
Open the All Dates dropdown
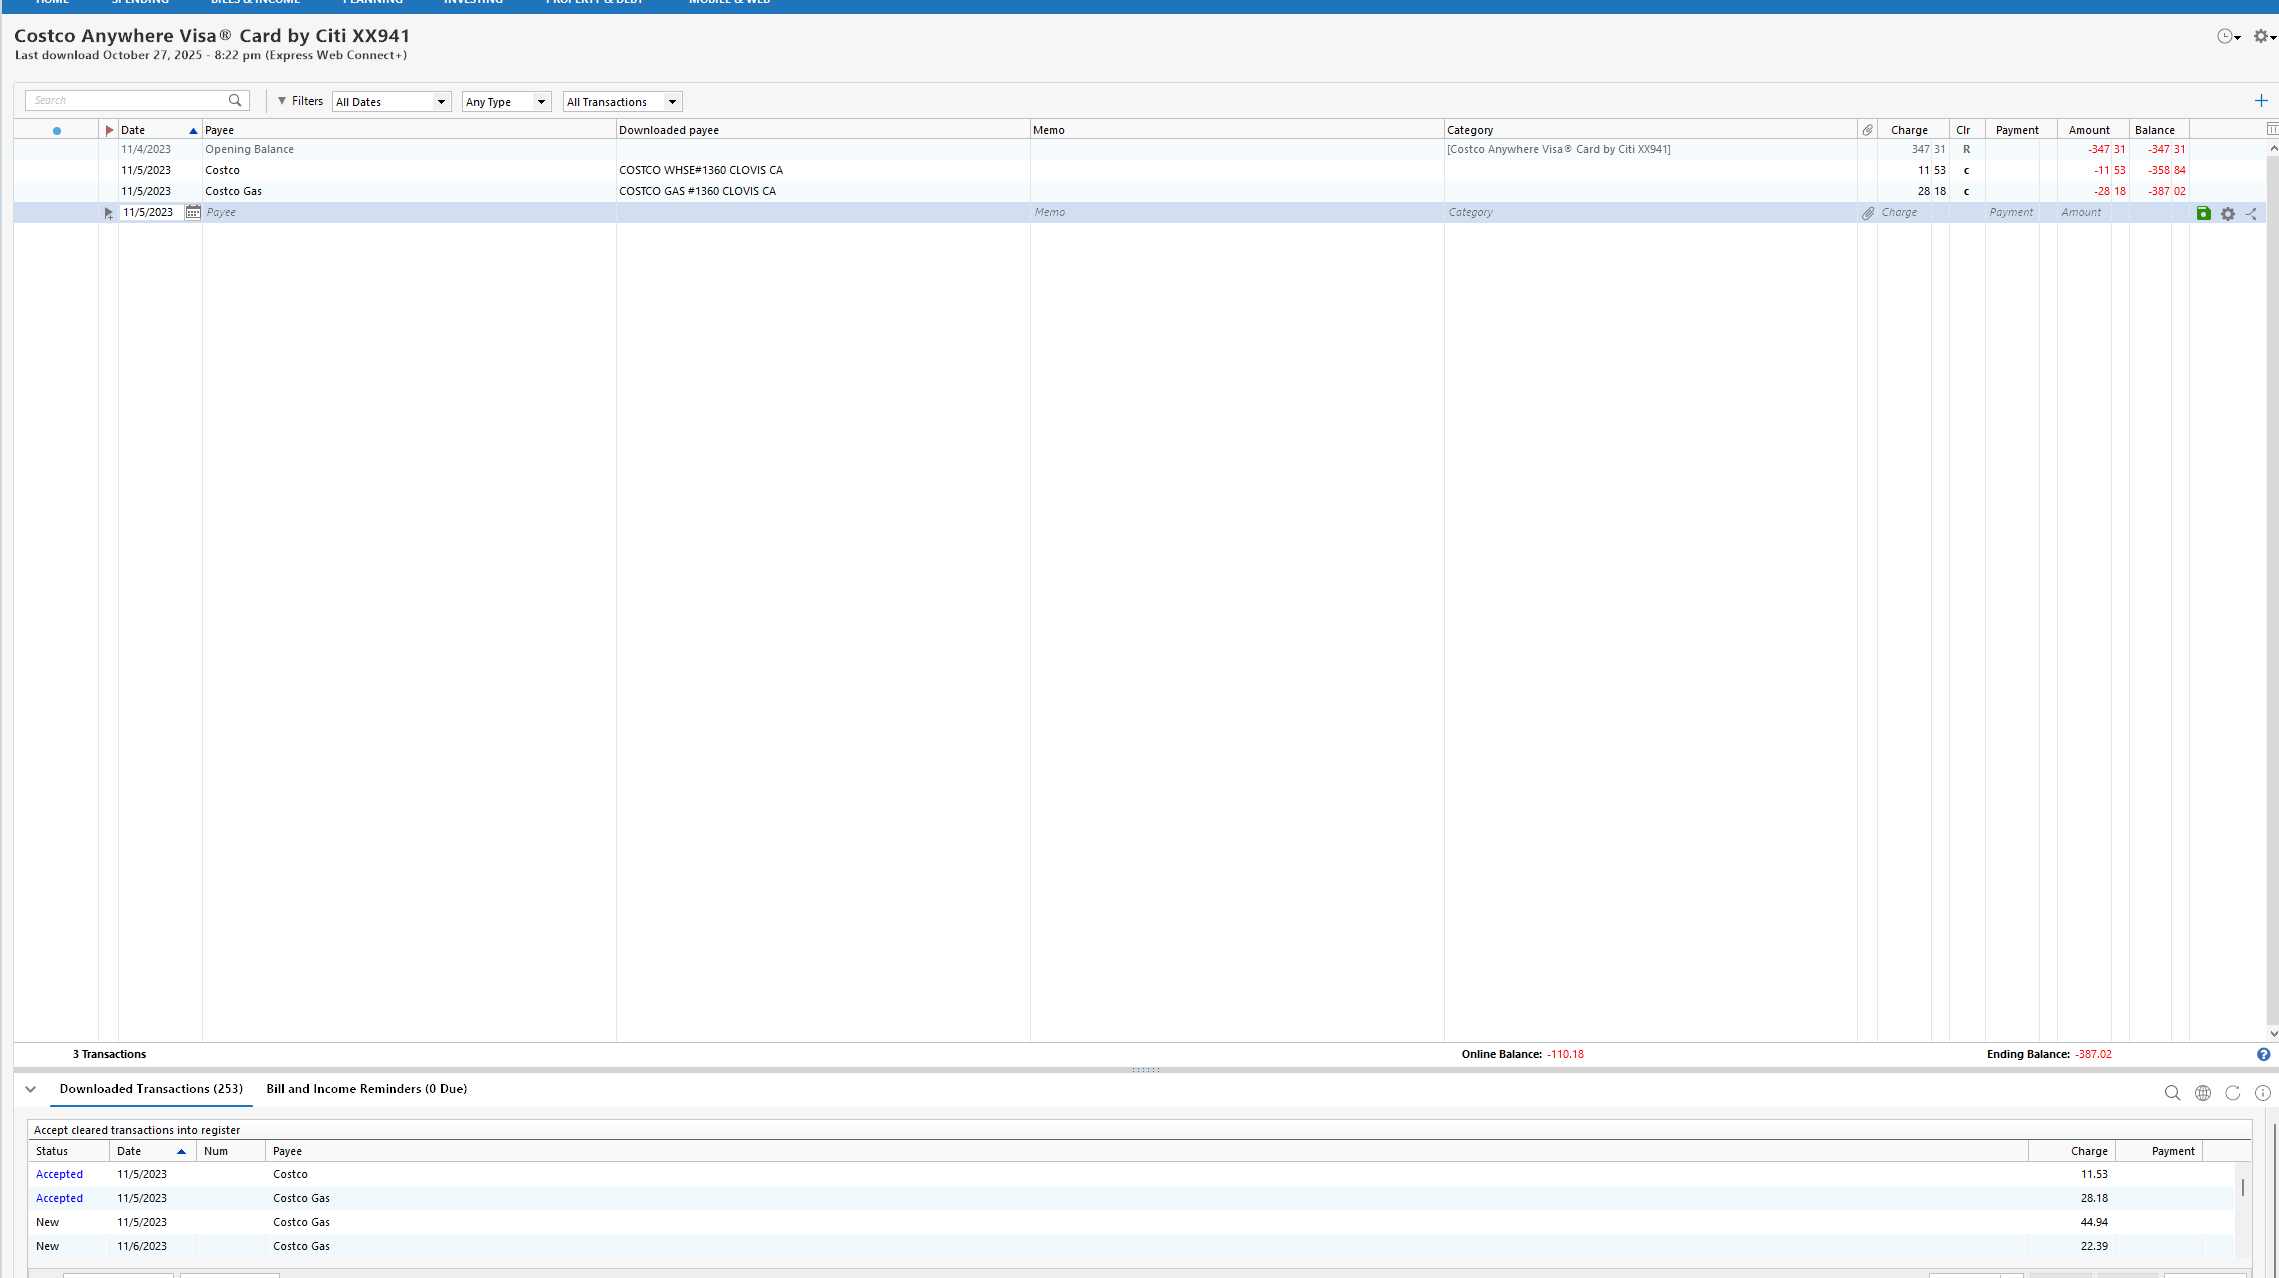[391, 102]
